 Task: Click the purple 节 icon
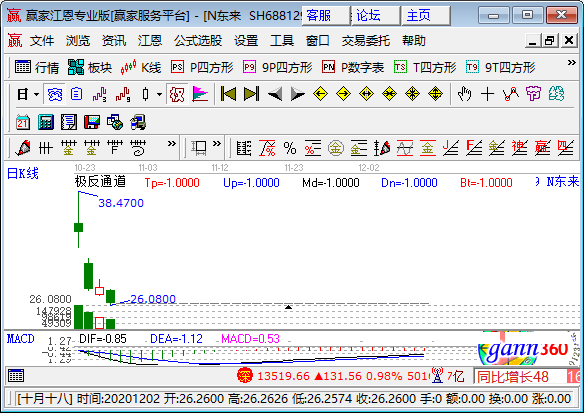533,94
